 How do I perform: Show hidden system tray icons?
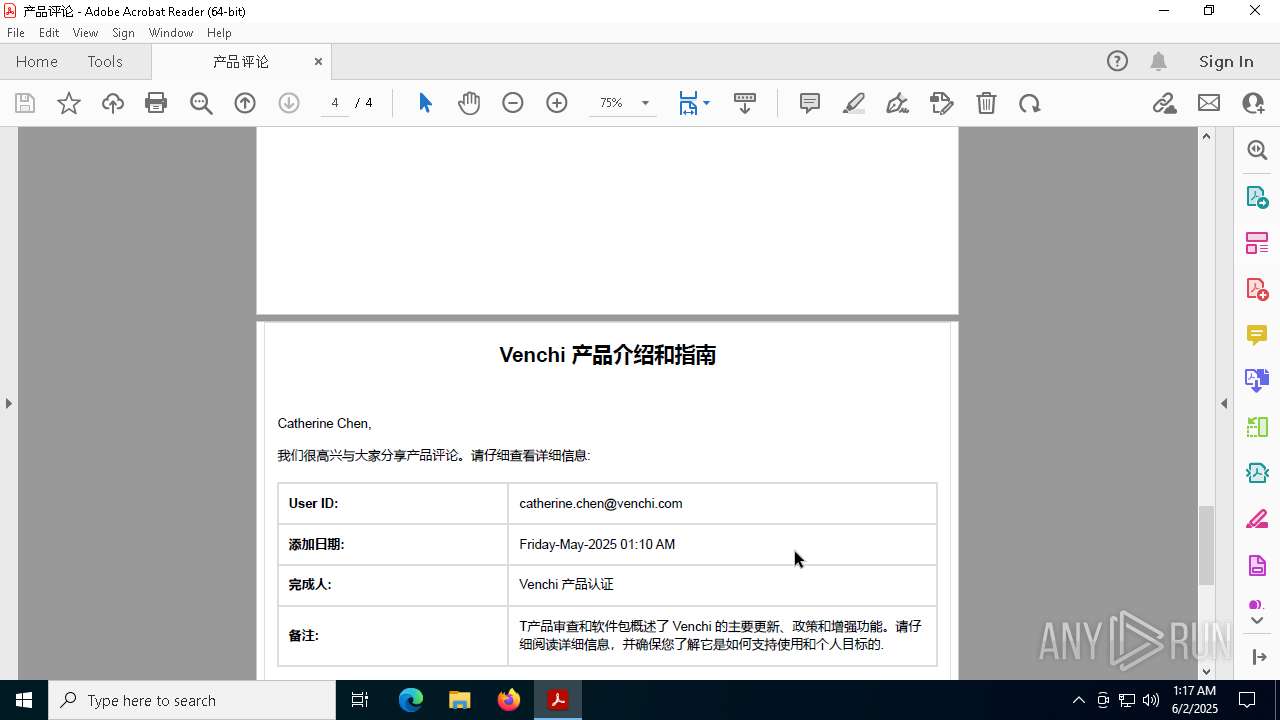click(1078, 700)
